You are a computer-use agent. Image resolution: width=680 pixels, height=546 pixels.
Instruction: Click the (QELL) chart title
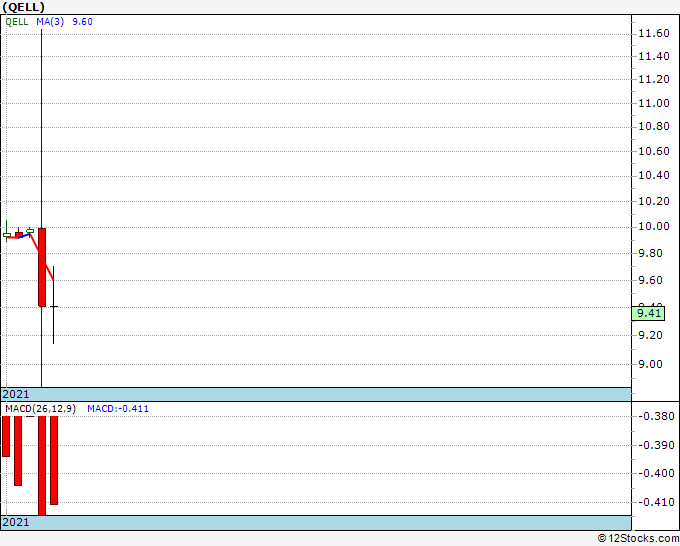coord(23,7)
